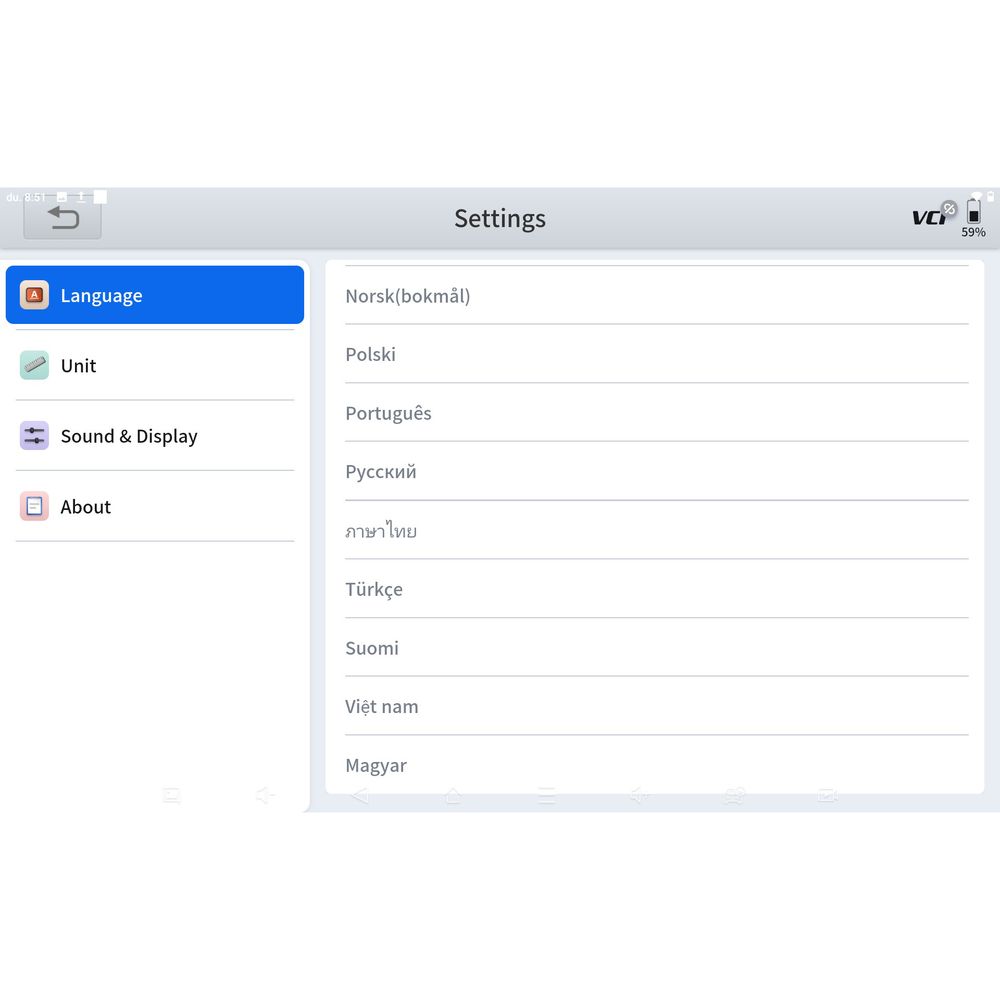Viewport: 1000px width, 1000px height.
Task: Open the Unit settings section
Action: [155, 366]
